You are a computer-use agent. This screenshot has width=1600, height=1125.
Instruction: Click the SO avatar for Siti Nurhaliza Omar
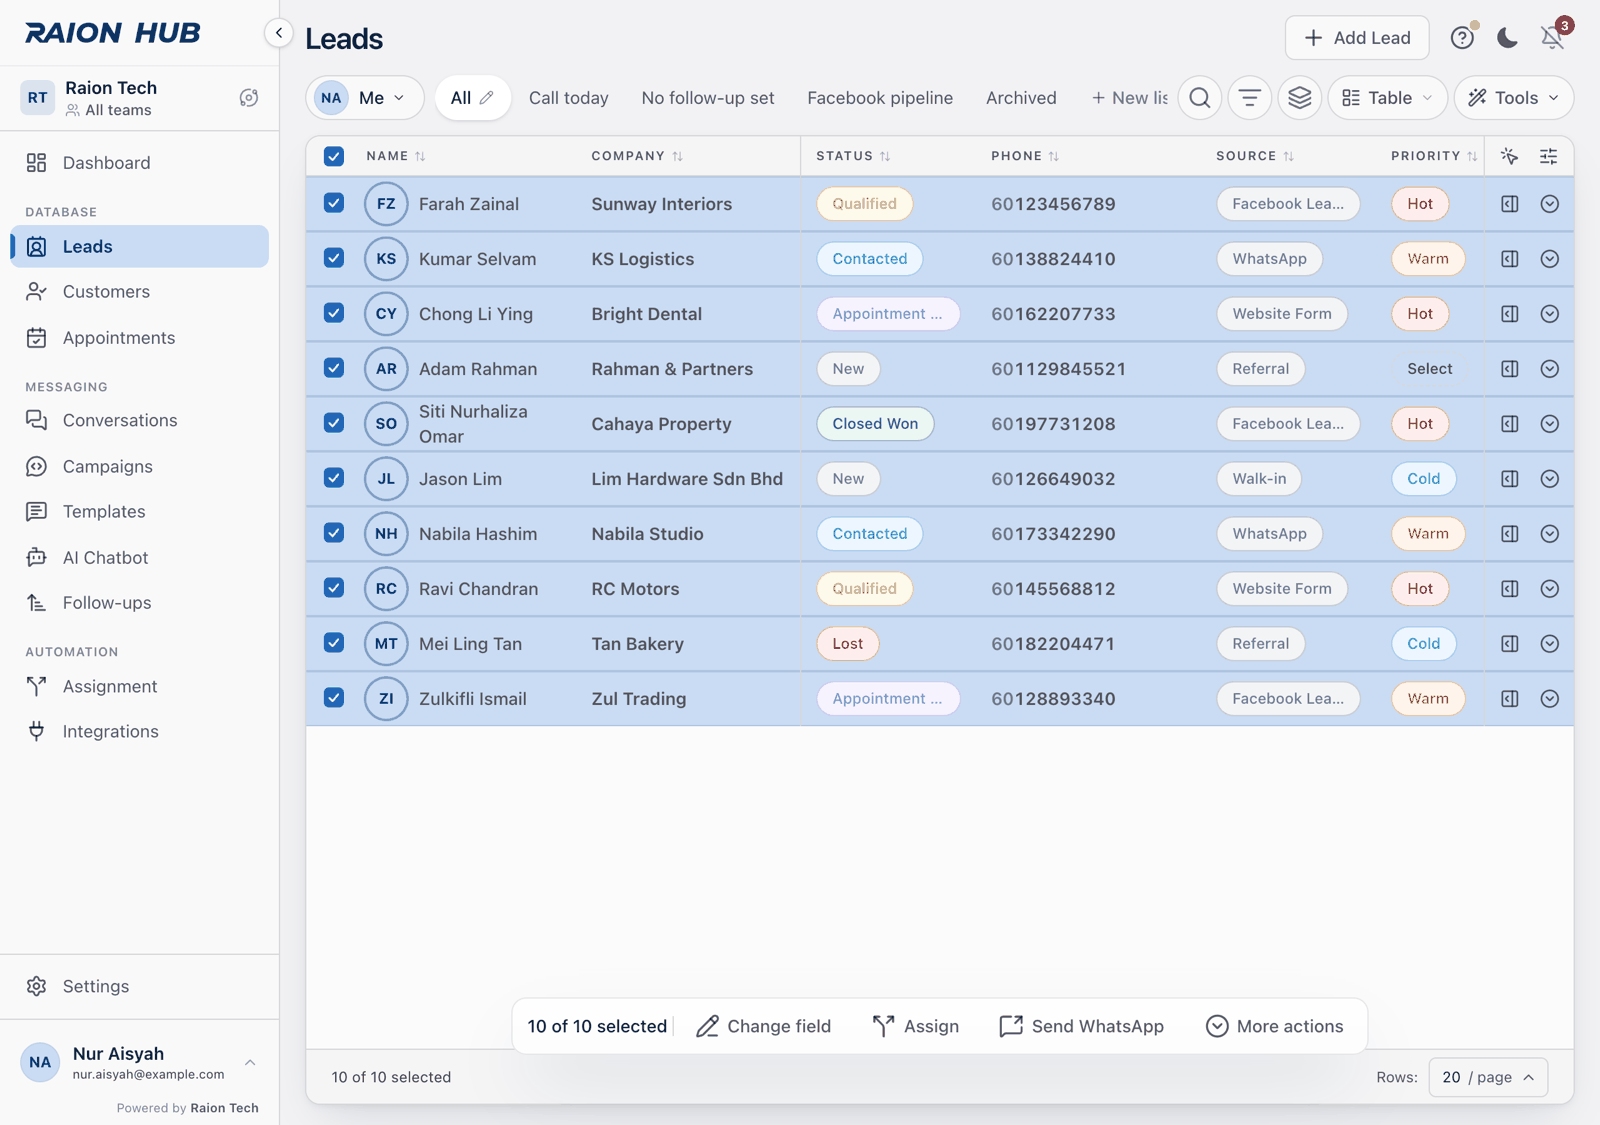(386, 424)
